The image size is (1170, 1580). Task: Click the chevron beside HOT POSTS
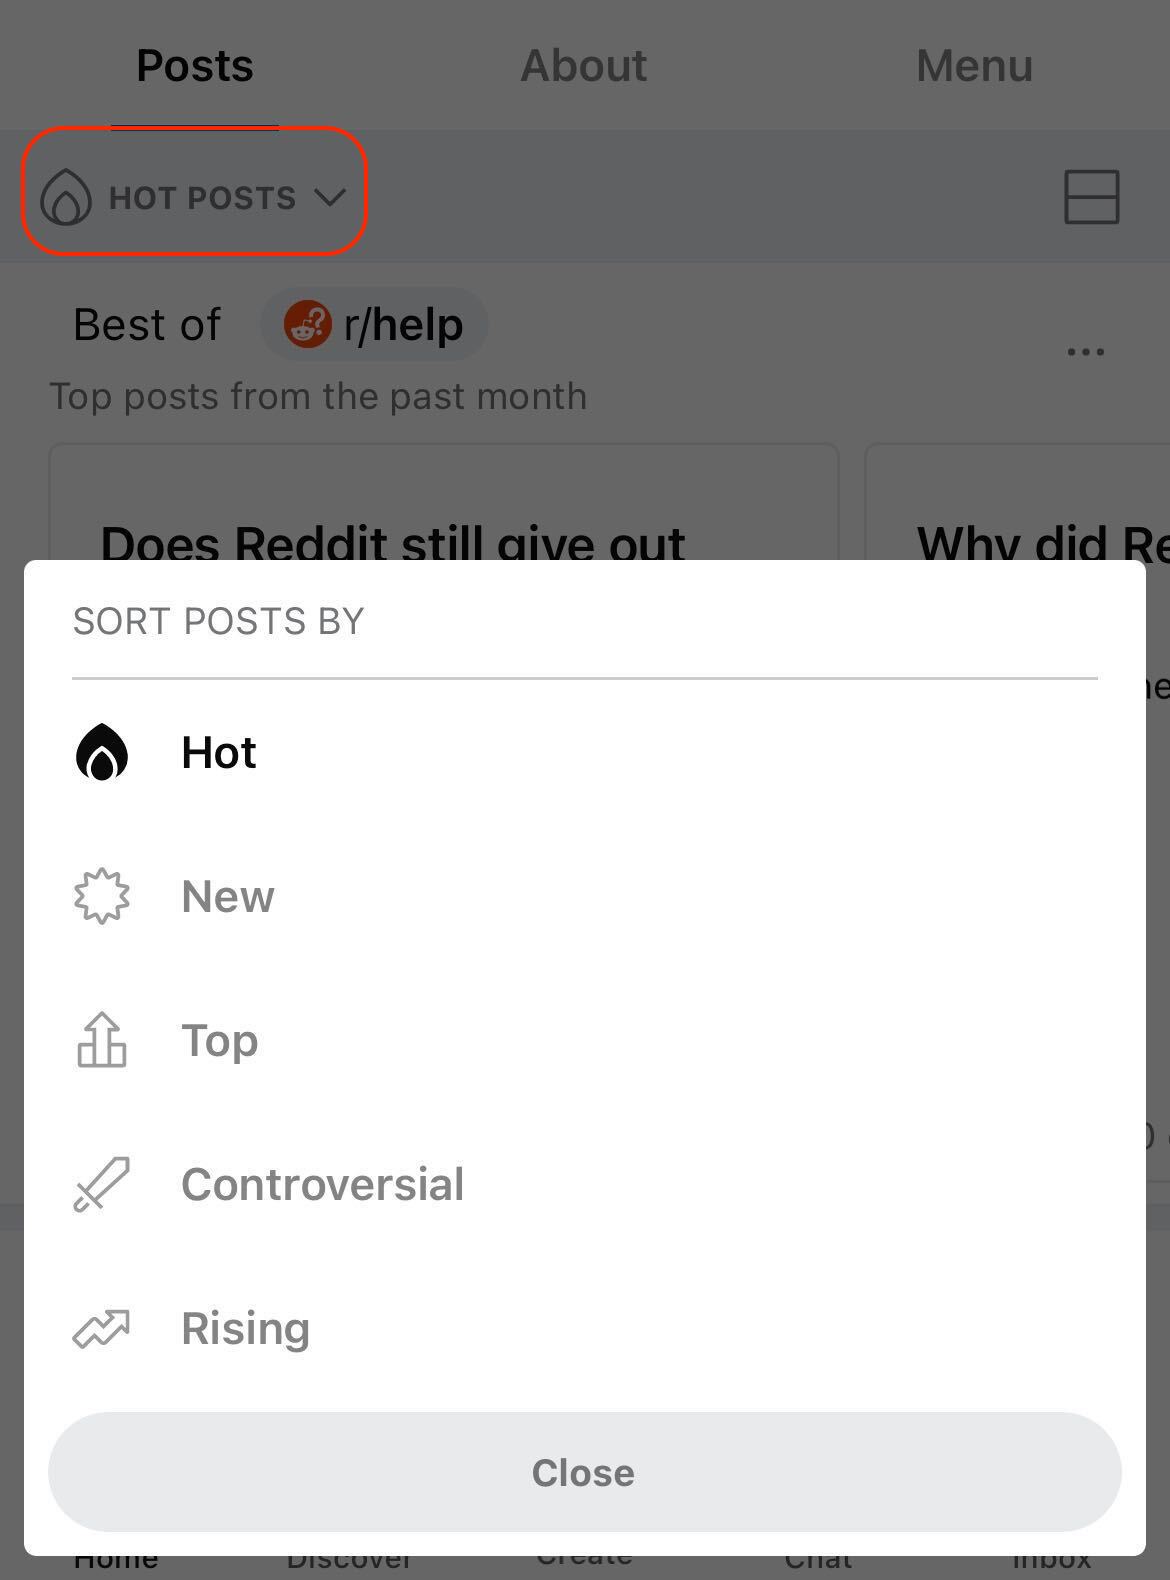(330, 197)
